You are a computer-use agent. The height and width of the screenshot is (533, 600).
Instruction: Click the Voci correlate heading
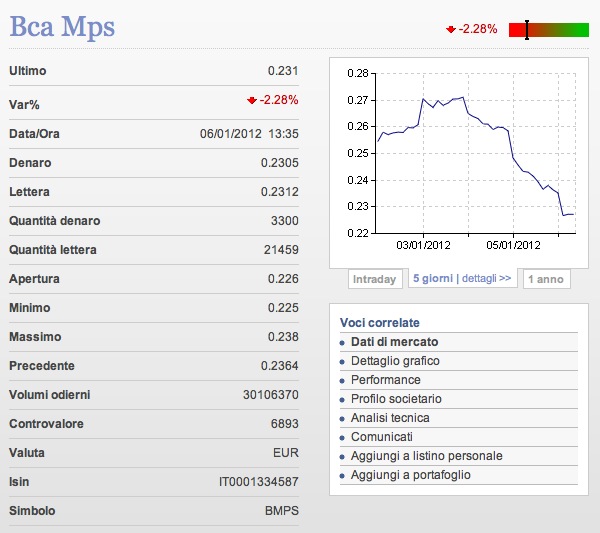tap(379, 322)
